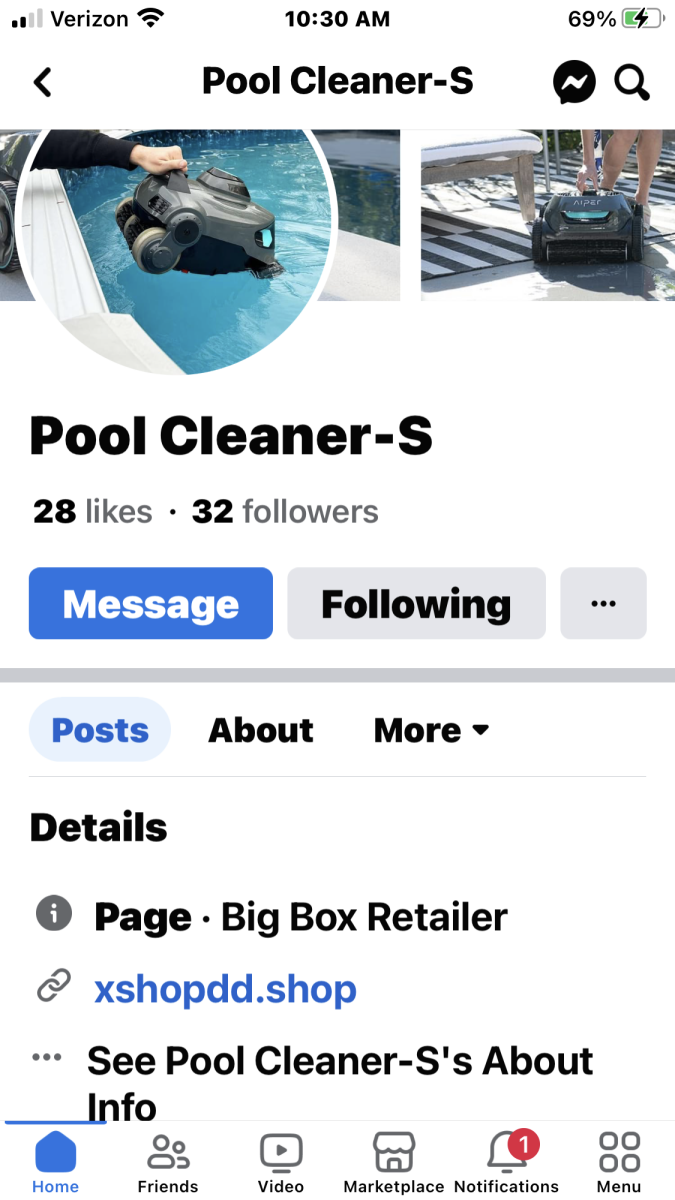Go to Home in bottom navigation
The width and height of the screenshot is (675, 1200).
[x=55, y=1163]
